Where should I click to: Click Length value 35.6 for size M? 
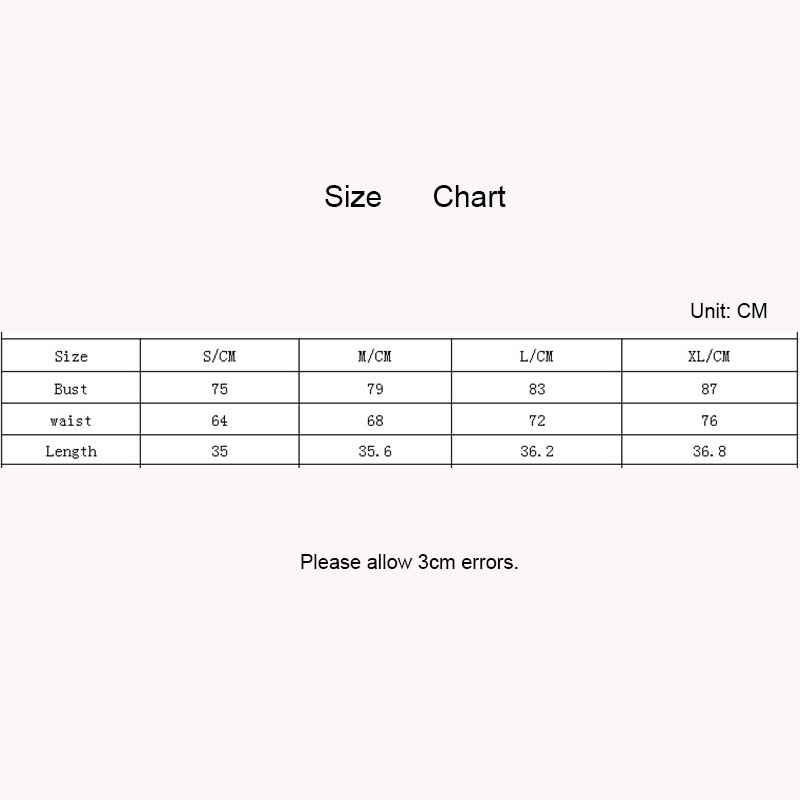pos(374,452)
